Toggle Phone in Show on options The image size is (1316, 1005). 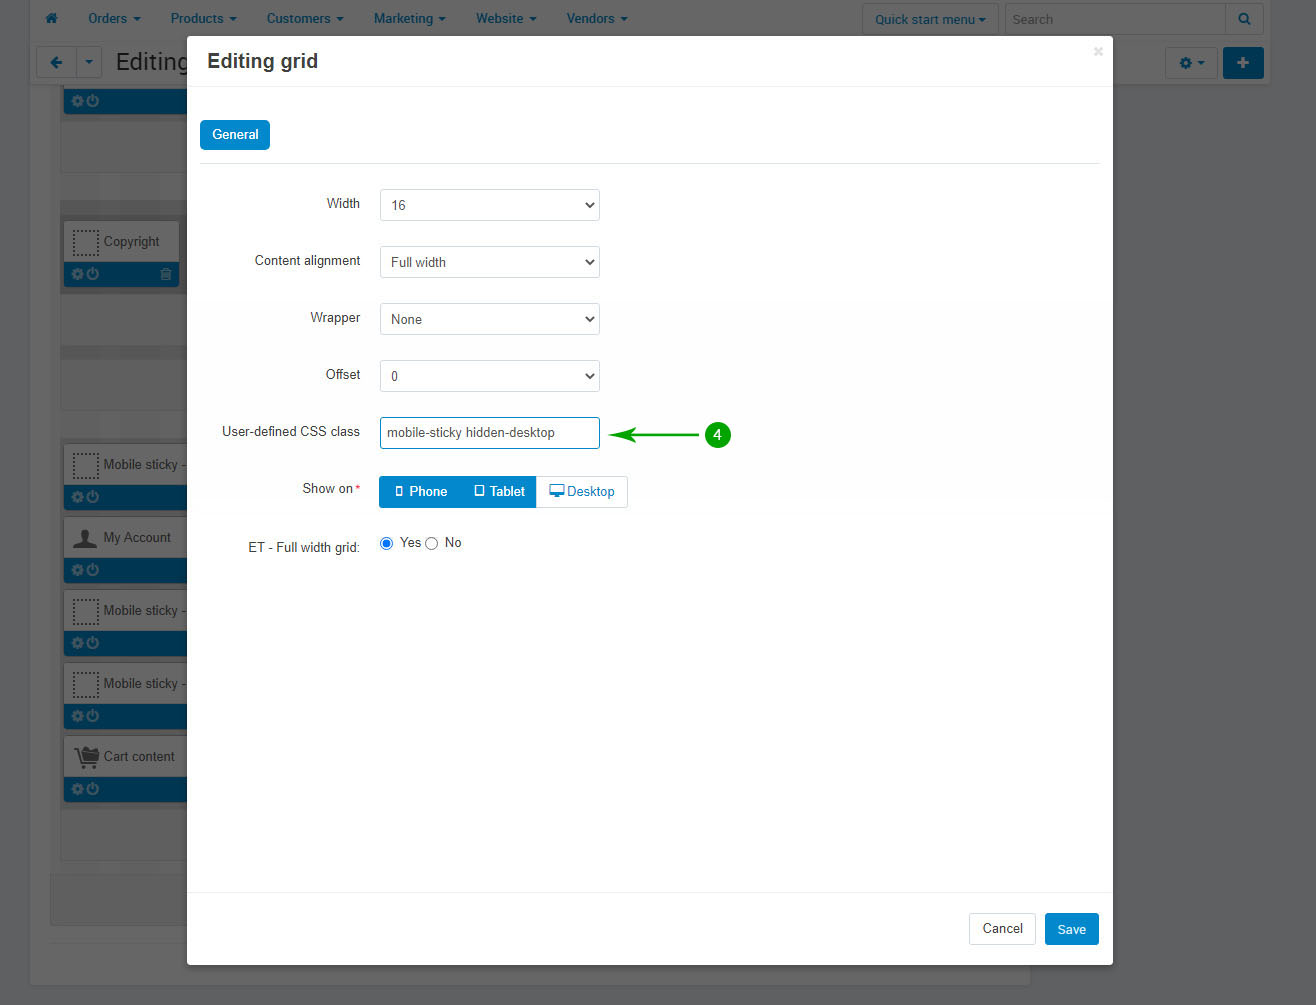tap(420, 492)
